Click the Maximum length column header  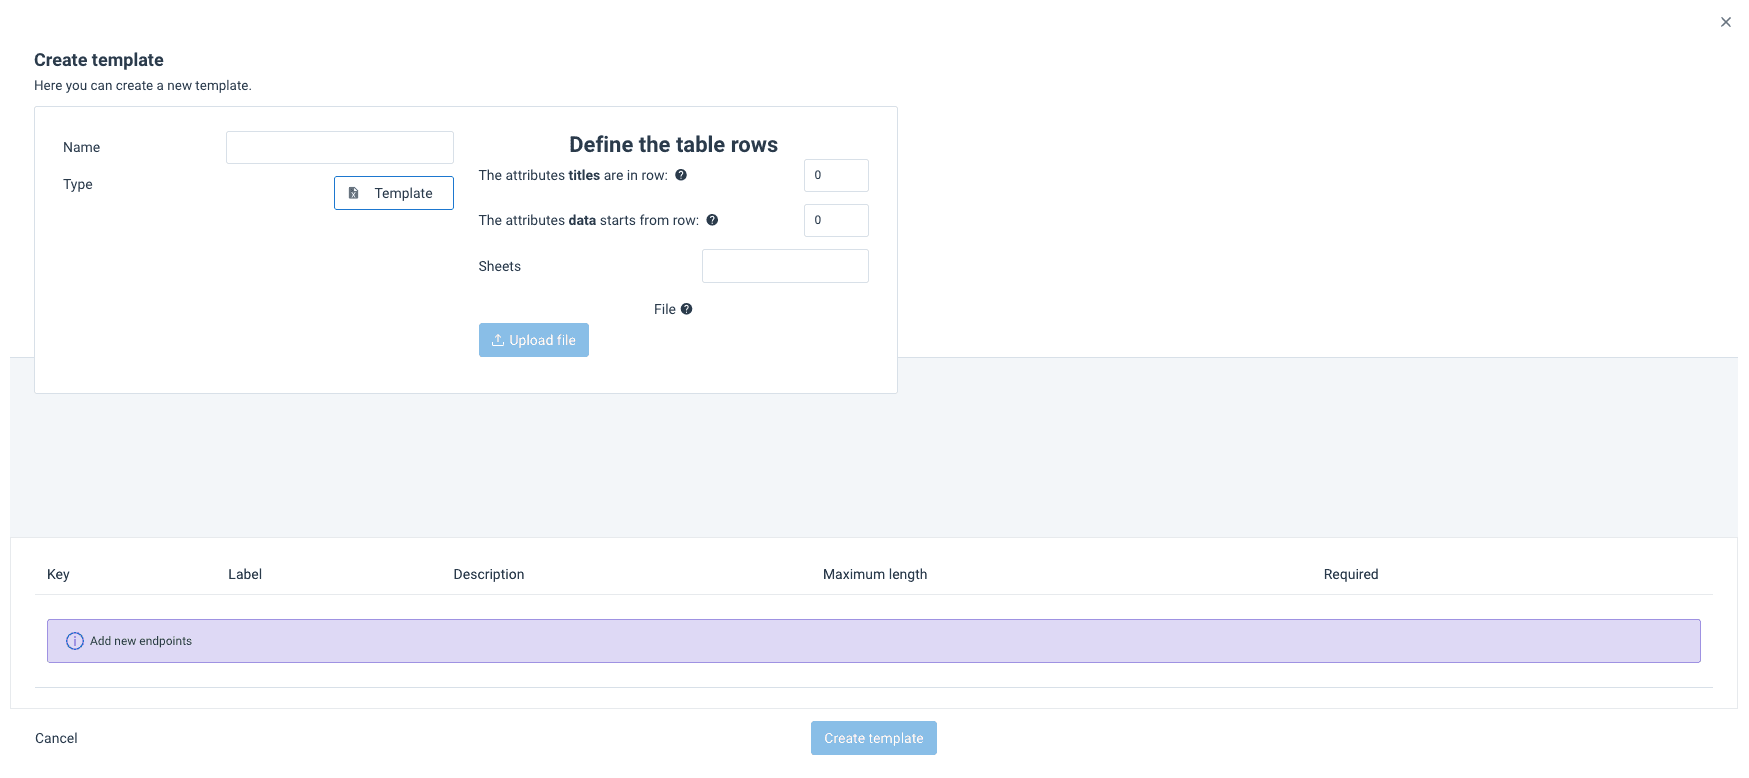874,574
